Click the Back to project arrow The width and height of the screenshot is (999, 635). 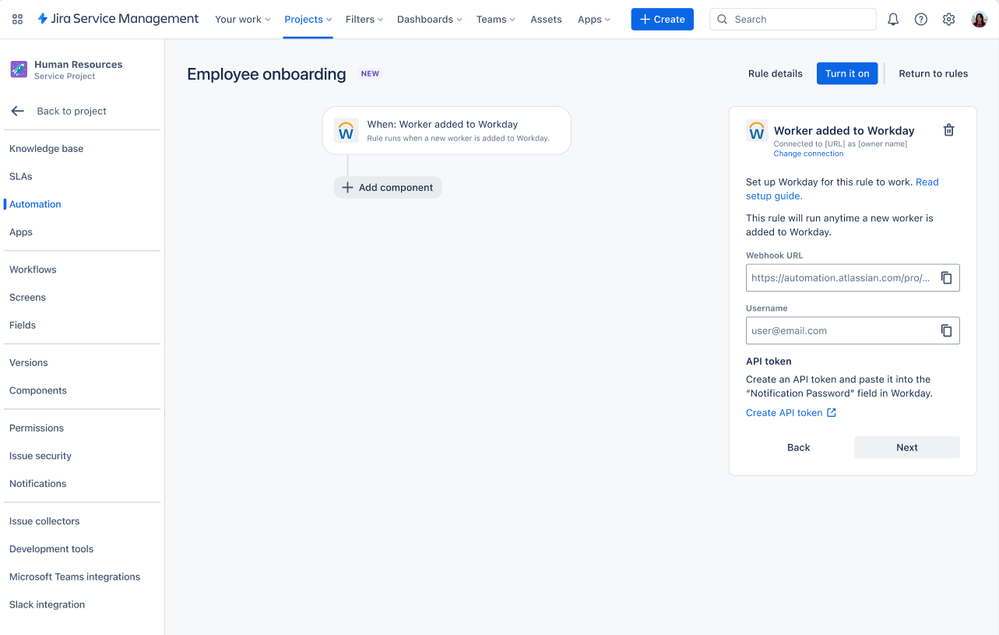coord(16,111)
